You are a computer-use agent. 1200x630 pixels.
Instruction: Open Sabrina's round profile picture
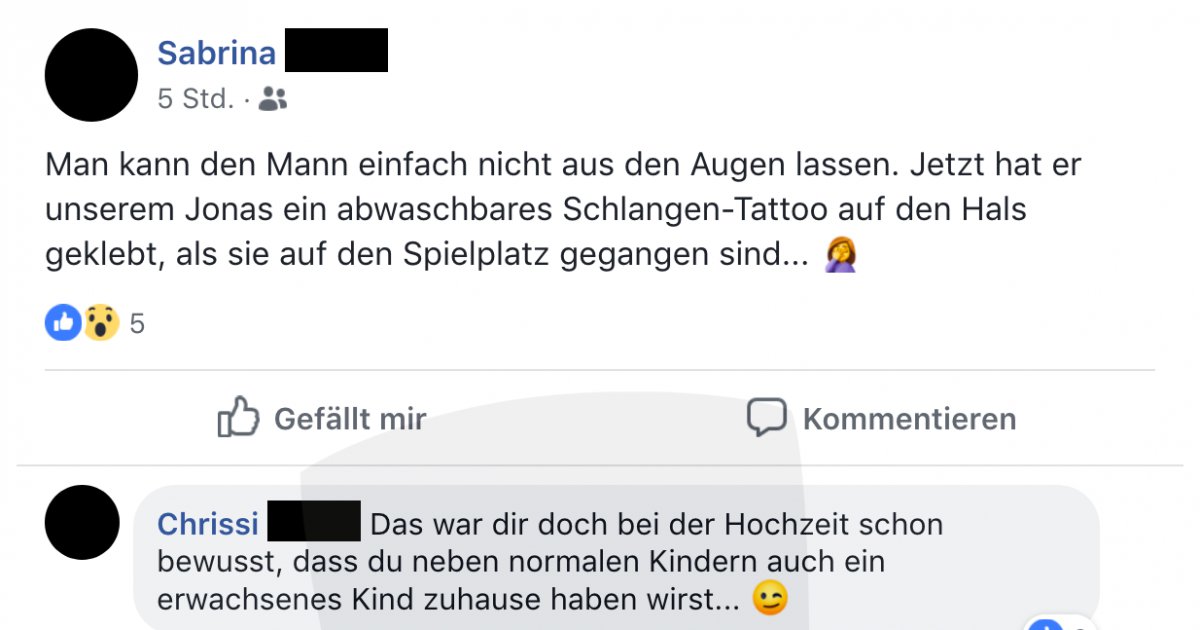pos(91,75)
